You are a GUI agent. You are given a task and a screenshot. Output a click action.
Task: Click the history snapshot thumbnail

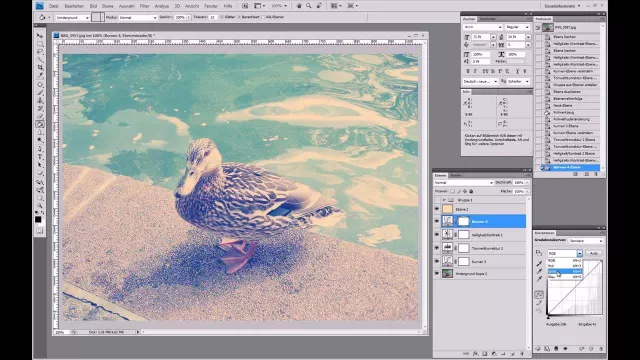[x=548, y=27]
